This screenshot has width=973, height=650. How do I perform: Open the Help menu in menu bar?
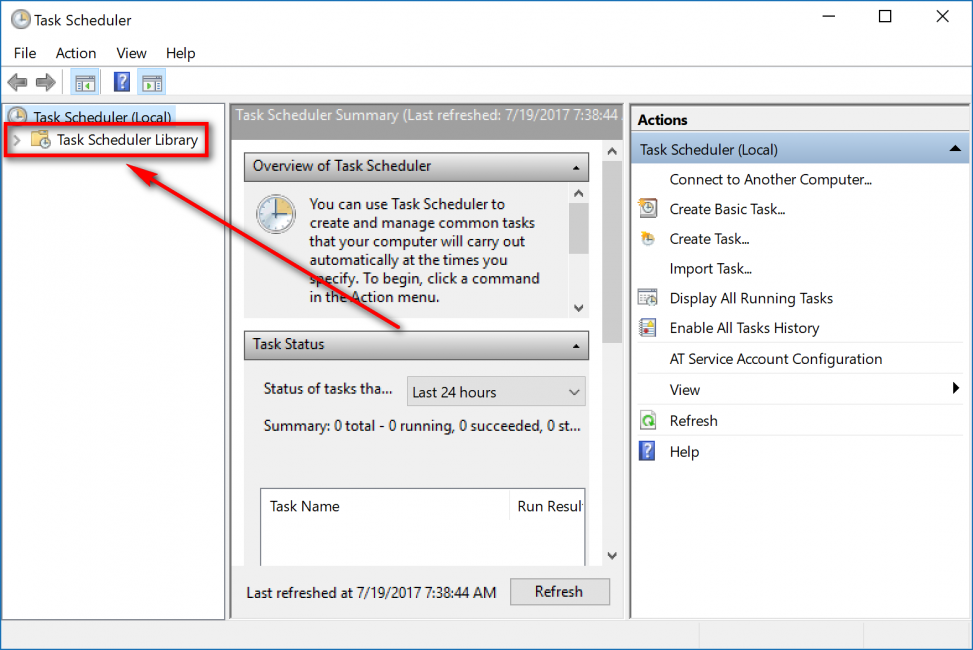(181, 53)
